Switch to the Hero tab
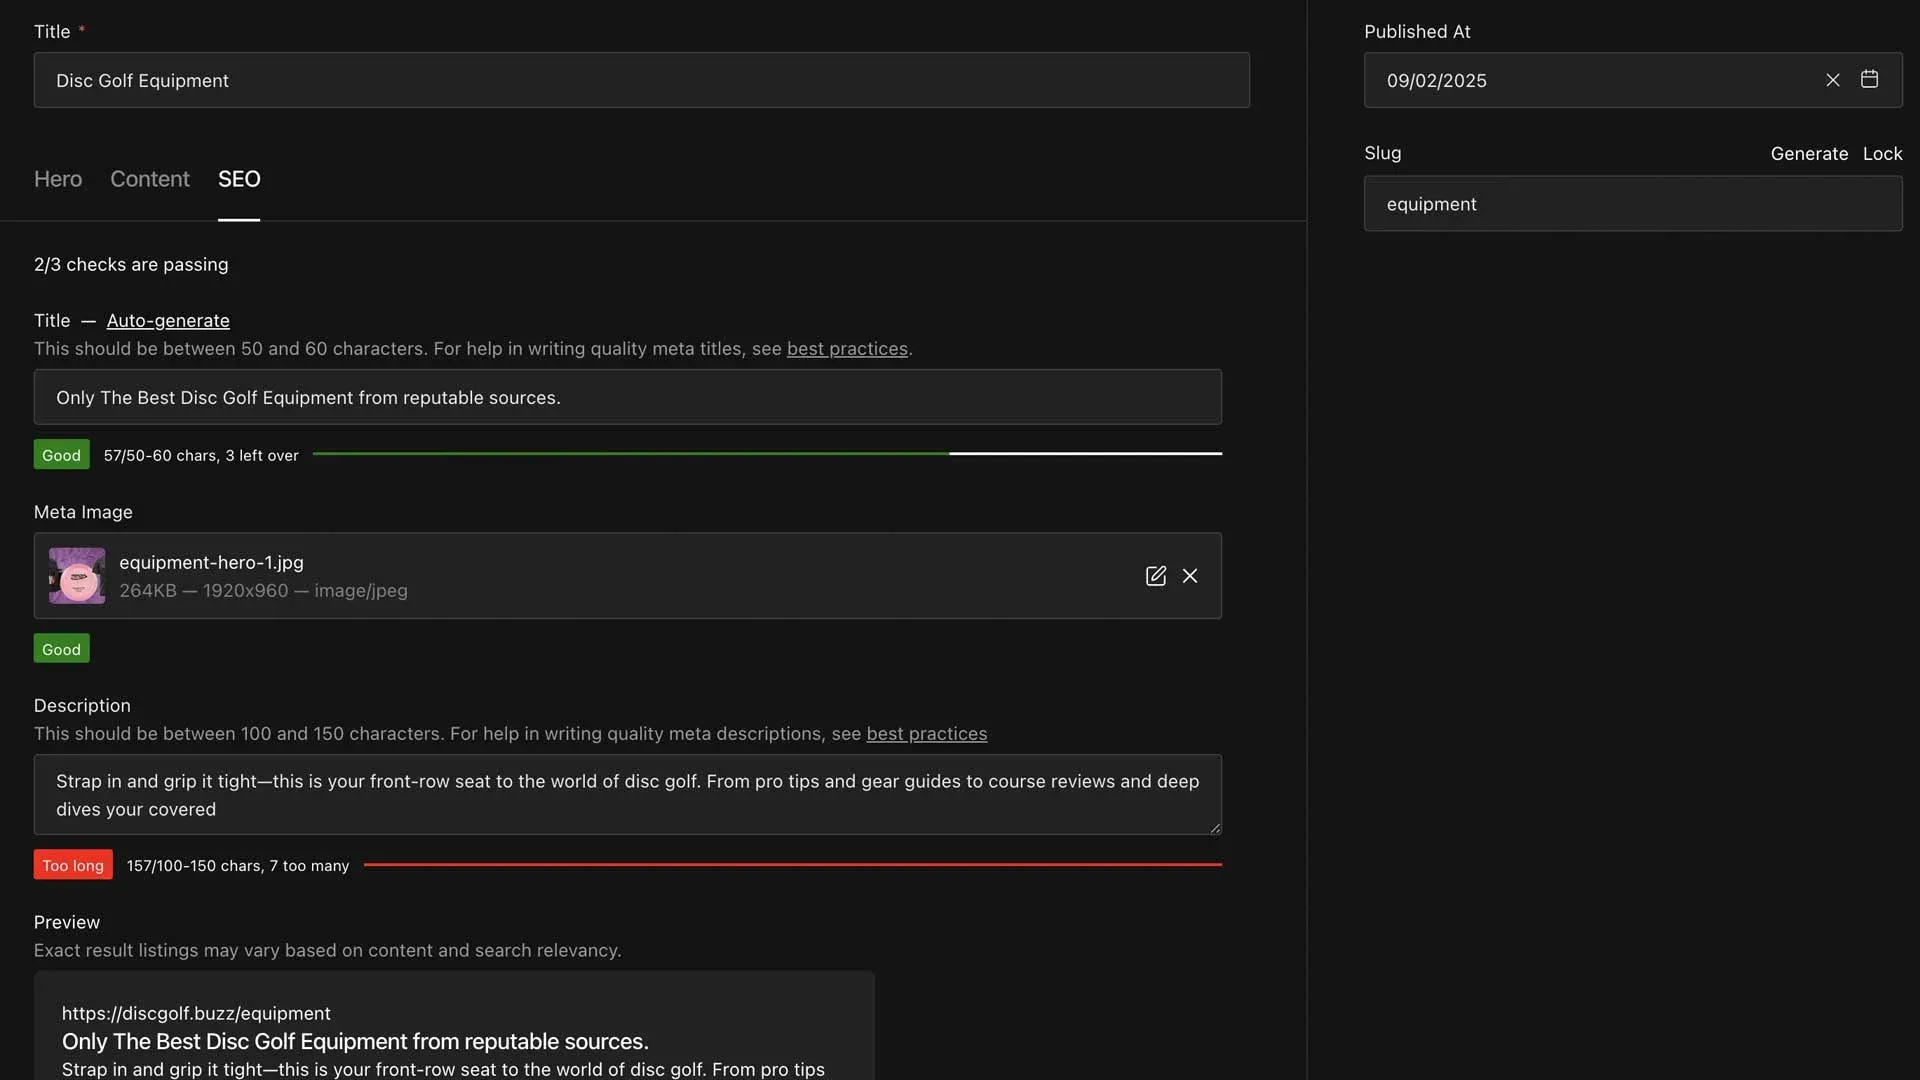Viewport: 1920px width, 1080px height. pyautogui.click(x=57, y=179)
